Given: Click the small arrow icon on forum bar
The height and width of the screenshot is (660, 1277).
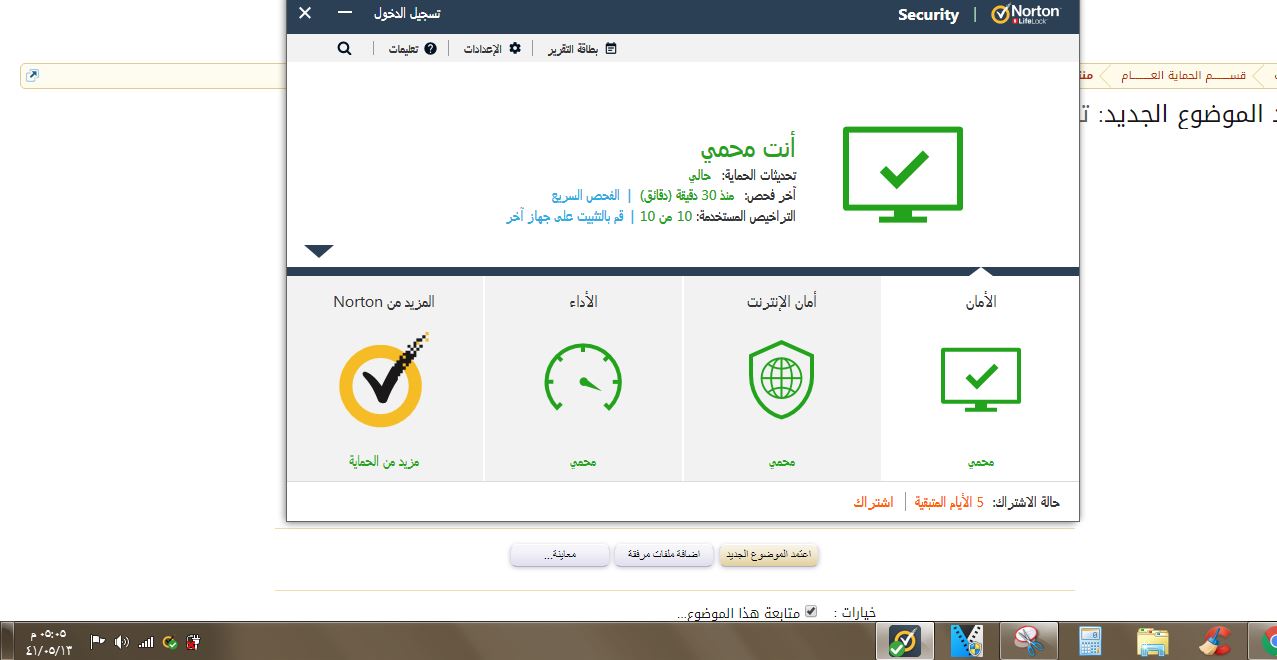Looking at the screenshot, I should [32, 76].
